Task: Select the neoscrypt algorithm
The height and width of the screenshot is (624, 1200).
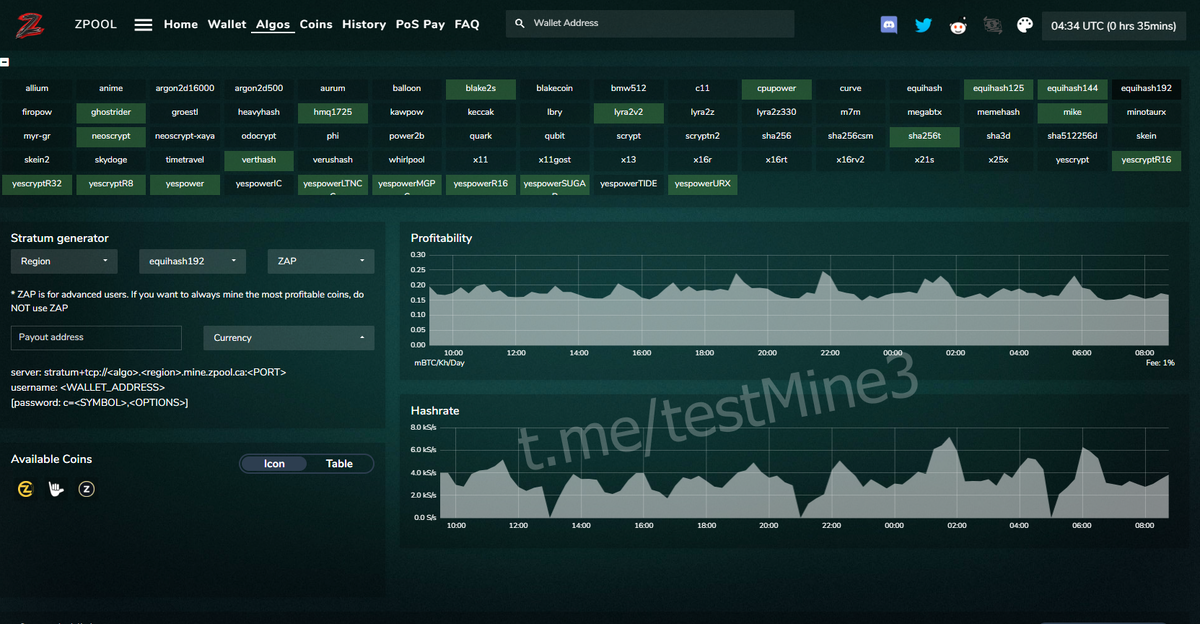Action: click(111, 136)
